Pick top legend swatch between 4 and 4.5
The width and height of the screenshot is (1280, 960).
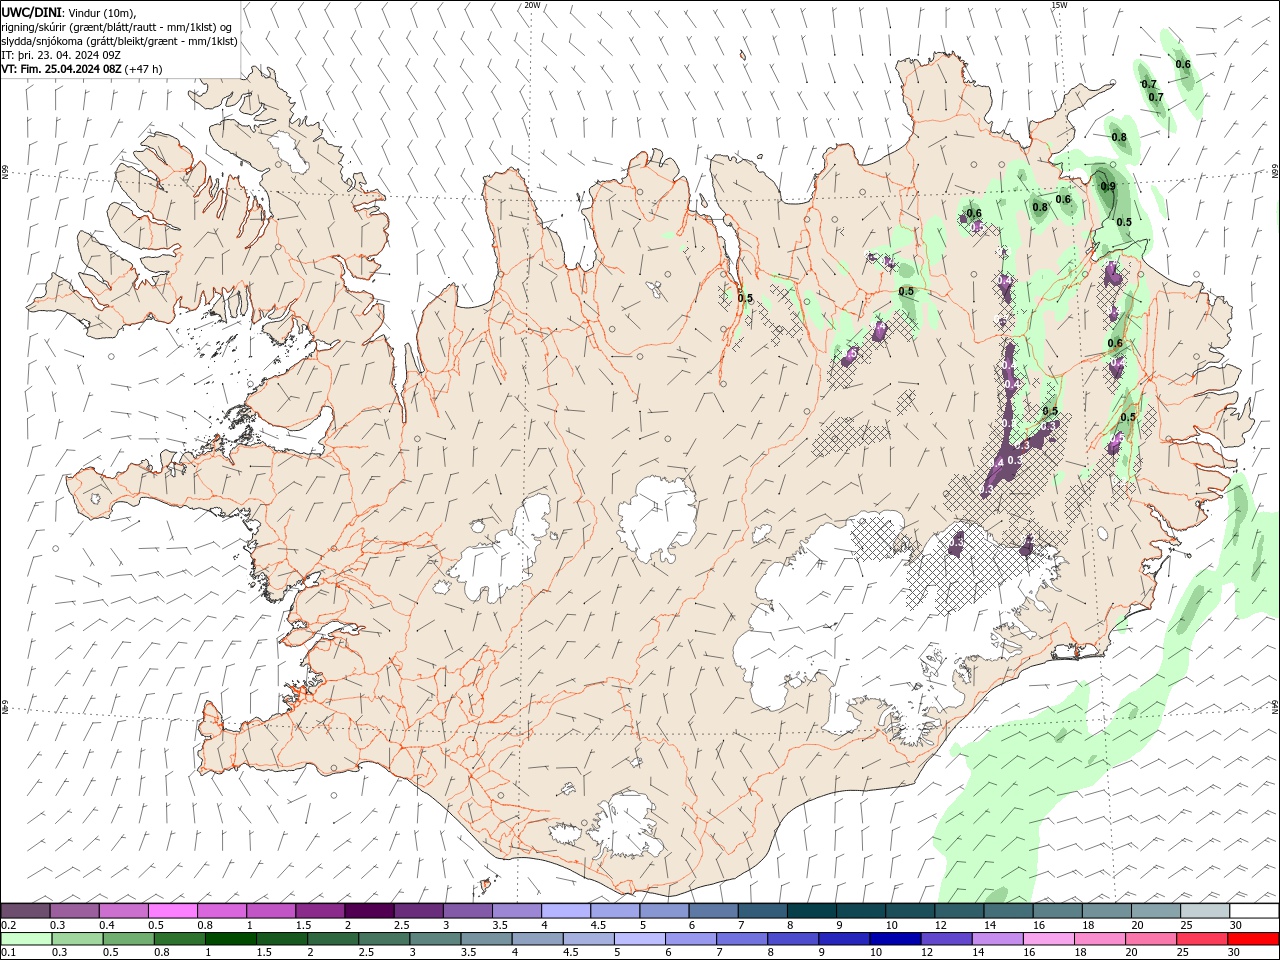(566, 911)
